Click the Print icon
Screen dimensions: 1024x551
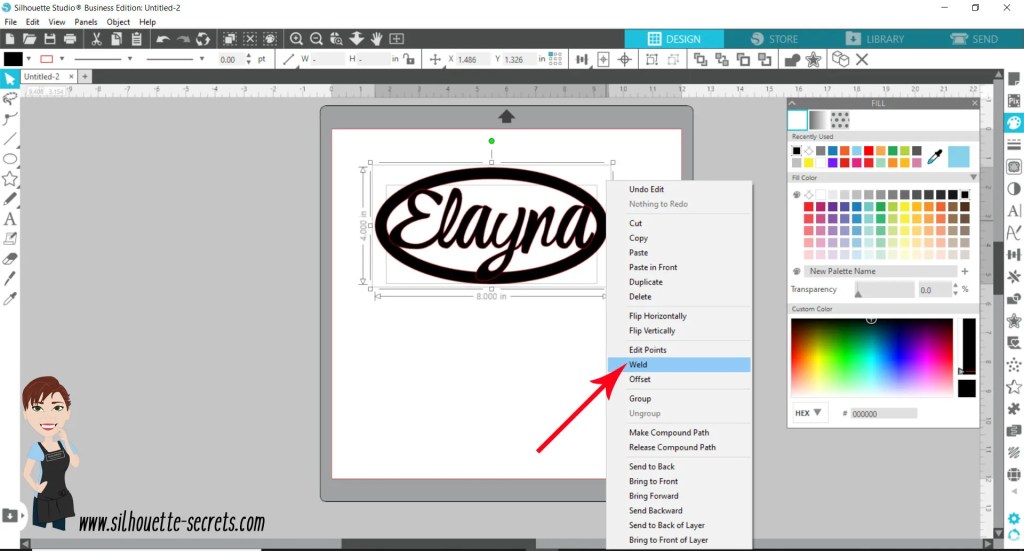pyautogui.click(x=70, y=39)
